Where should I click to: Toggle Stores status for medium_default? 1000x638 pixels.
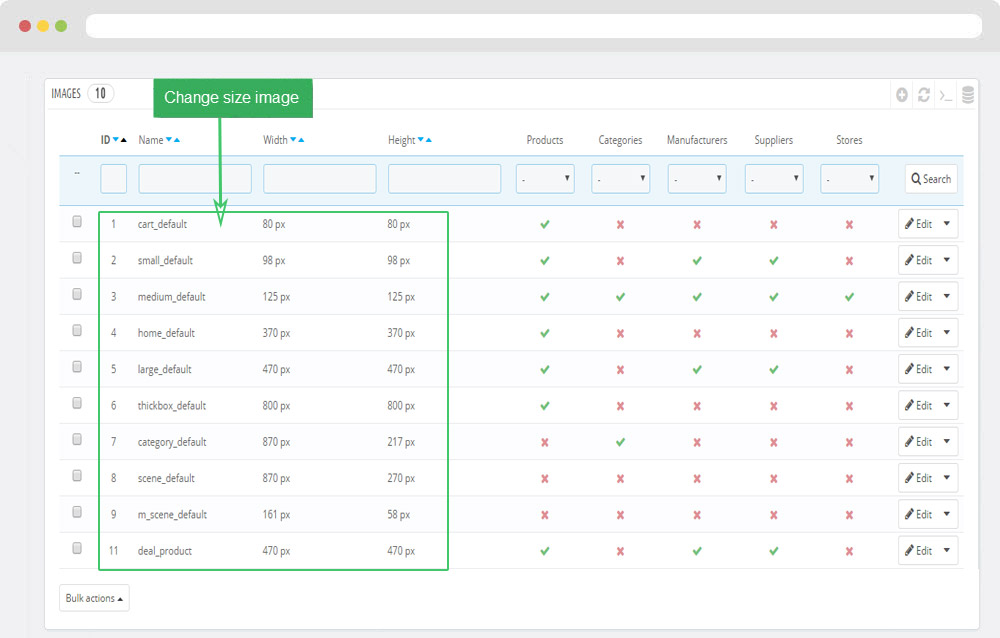coord(849,297)
